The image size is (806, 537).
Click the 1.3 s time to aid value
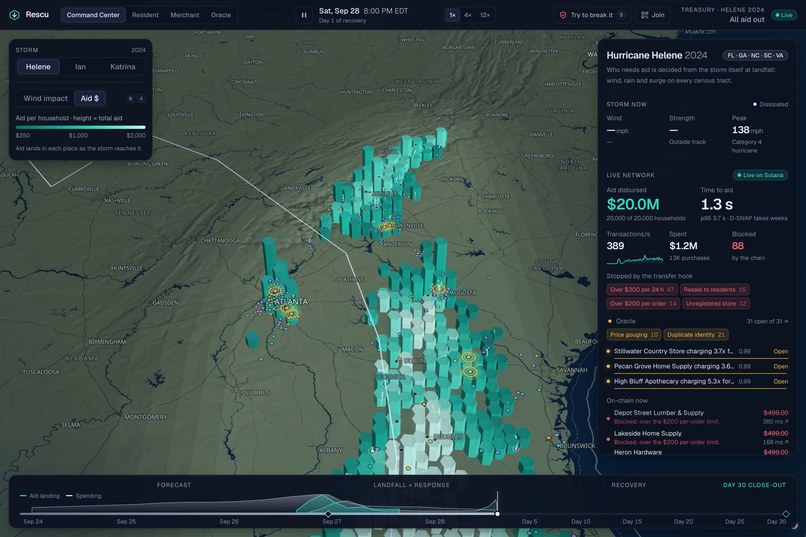[717, 205]
